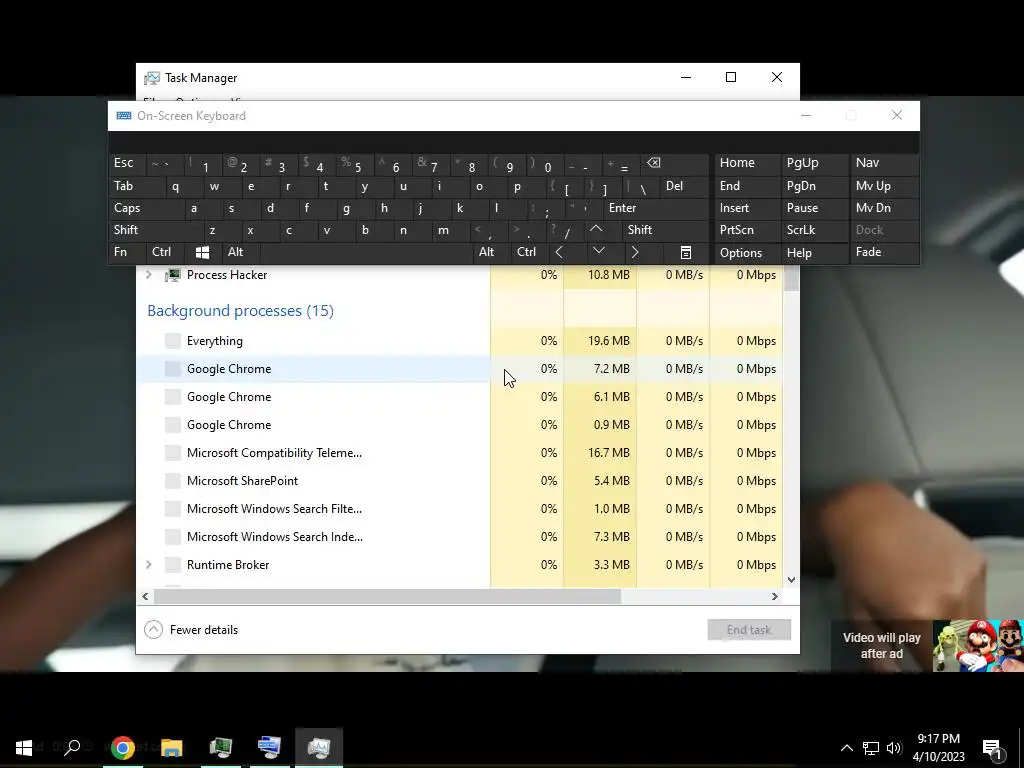Click the Microsoft SharePoint process icon
The width and height of the screenshot is (1024, 768).
tap(172, 481)
